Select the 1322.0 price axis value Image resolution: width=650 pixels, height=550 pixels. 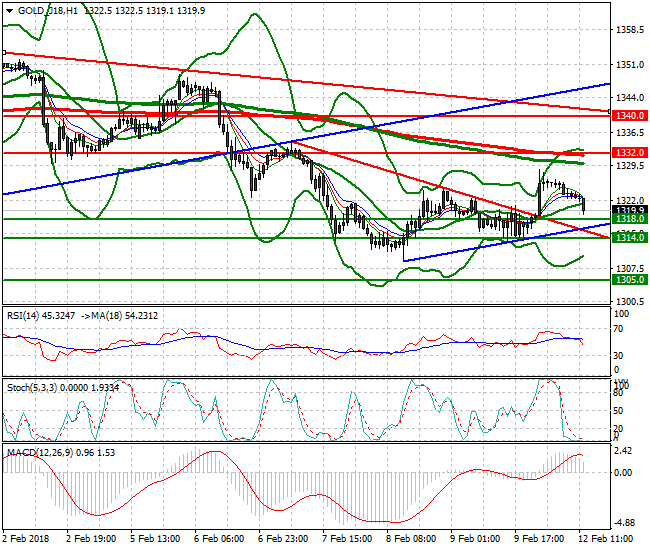[x=630, y=201]
